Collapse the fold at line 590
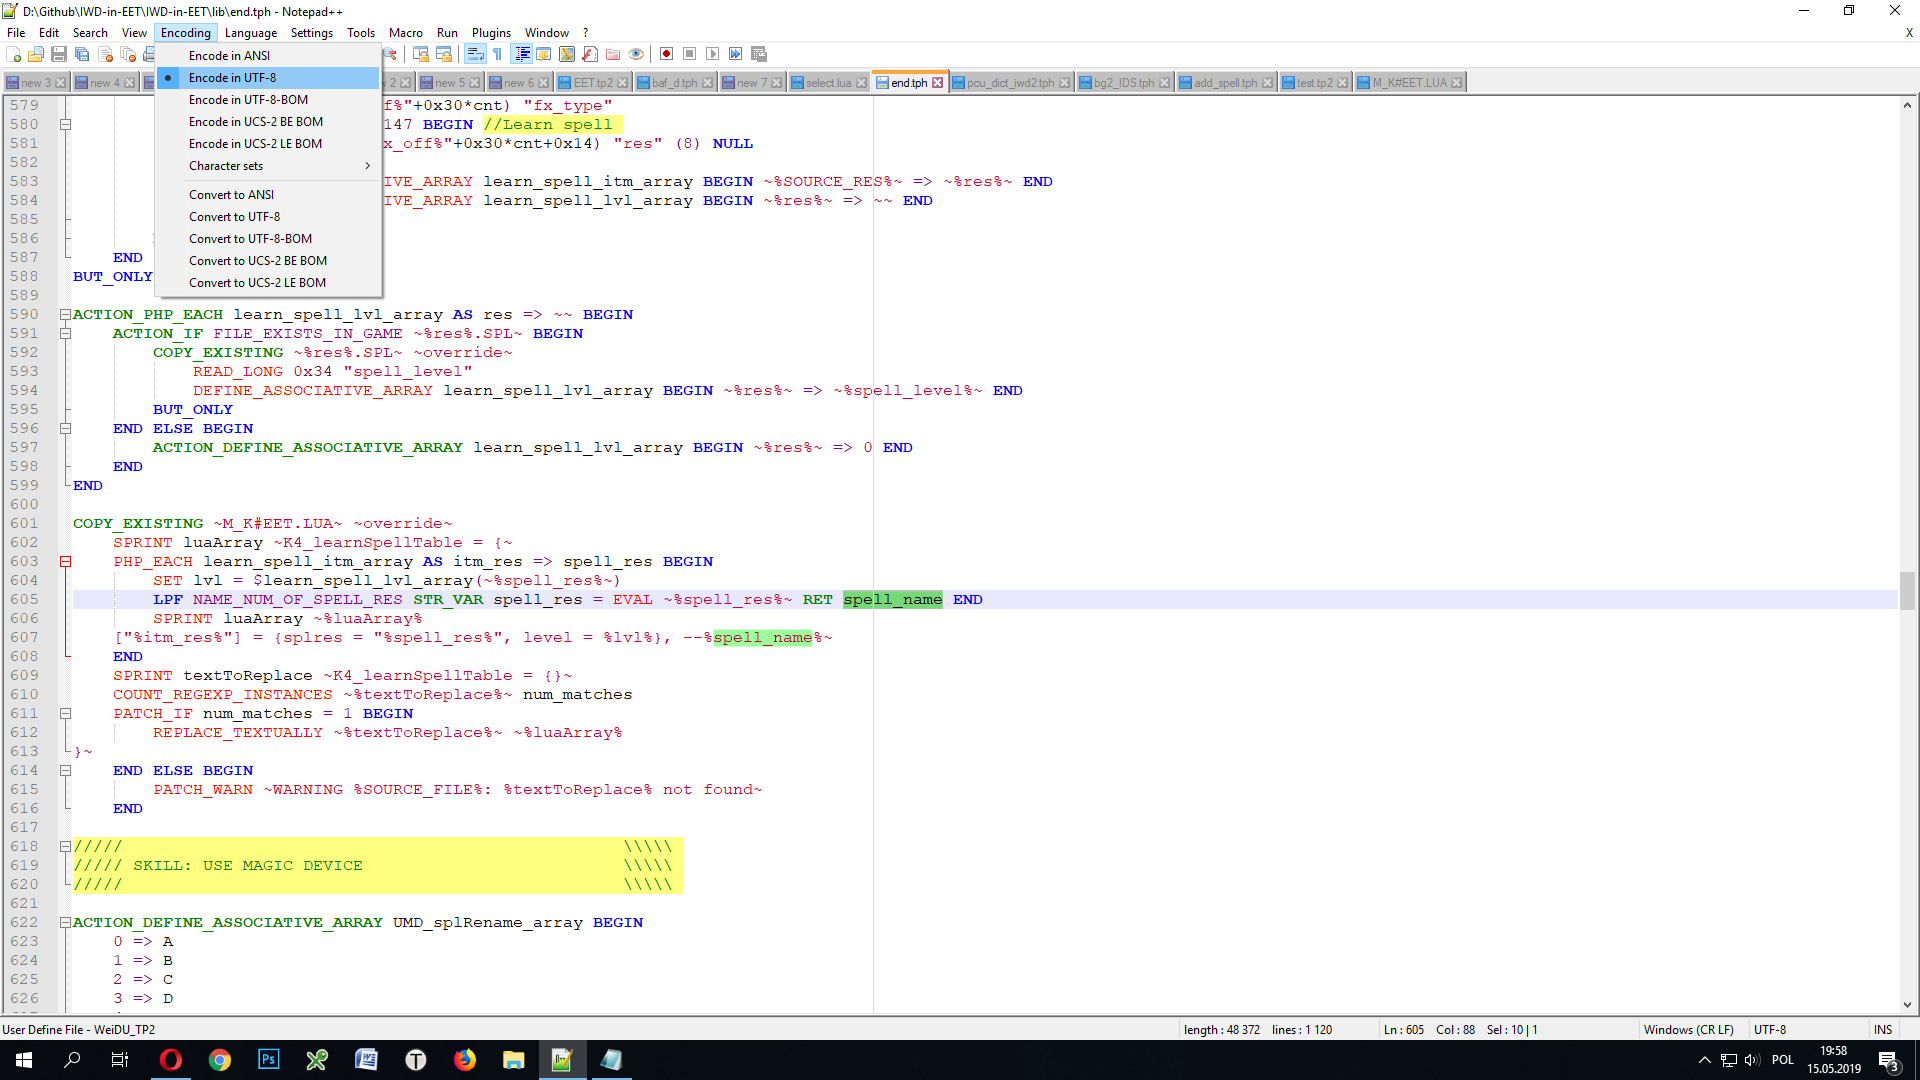Image resolution: width=1920 pixels, height=1080 pixels. [65, 315]
